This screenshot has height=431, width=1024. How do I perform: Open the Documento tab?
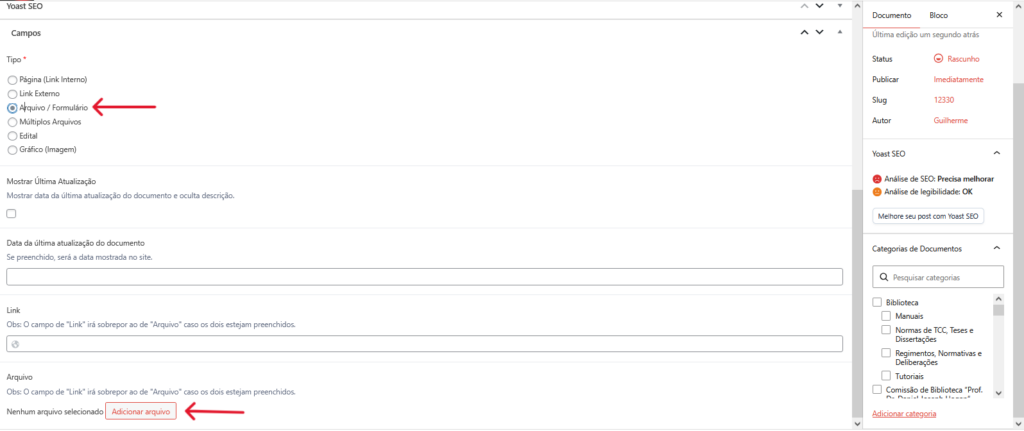pyautogui.click(x=891, y=15)
